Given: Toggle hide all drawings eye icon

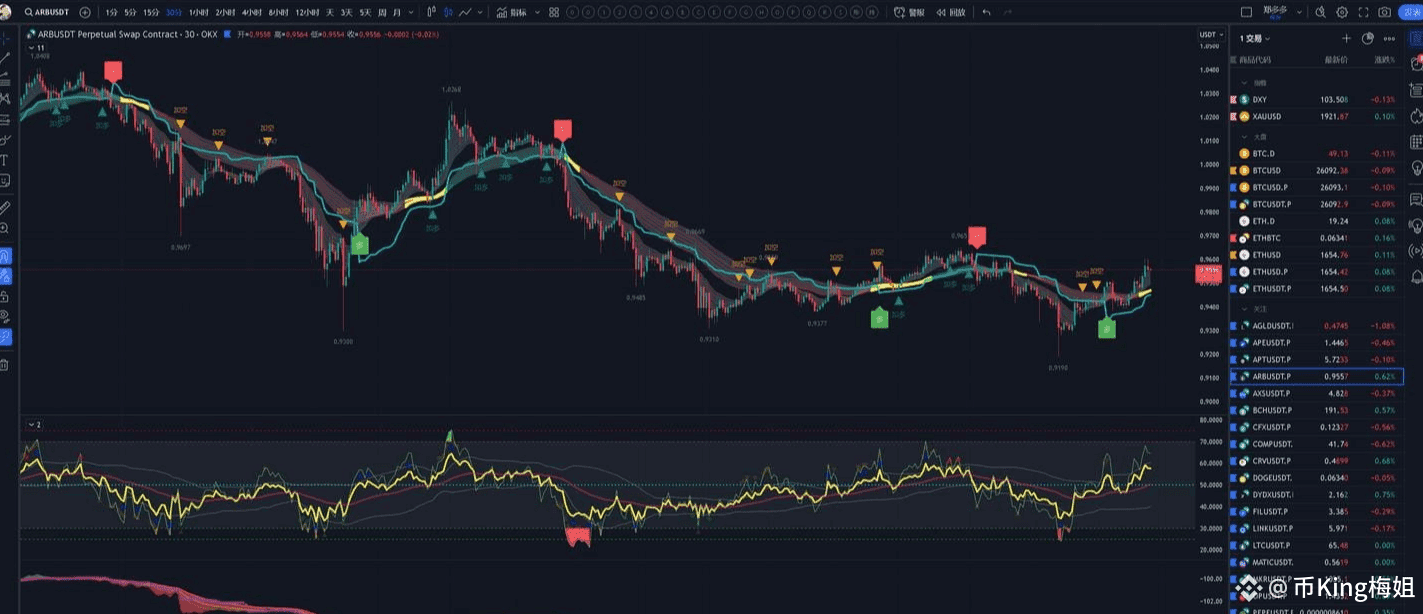Looking at the screenshot, I should point(5,317).
